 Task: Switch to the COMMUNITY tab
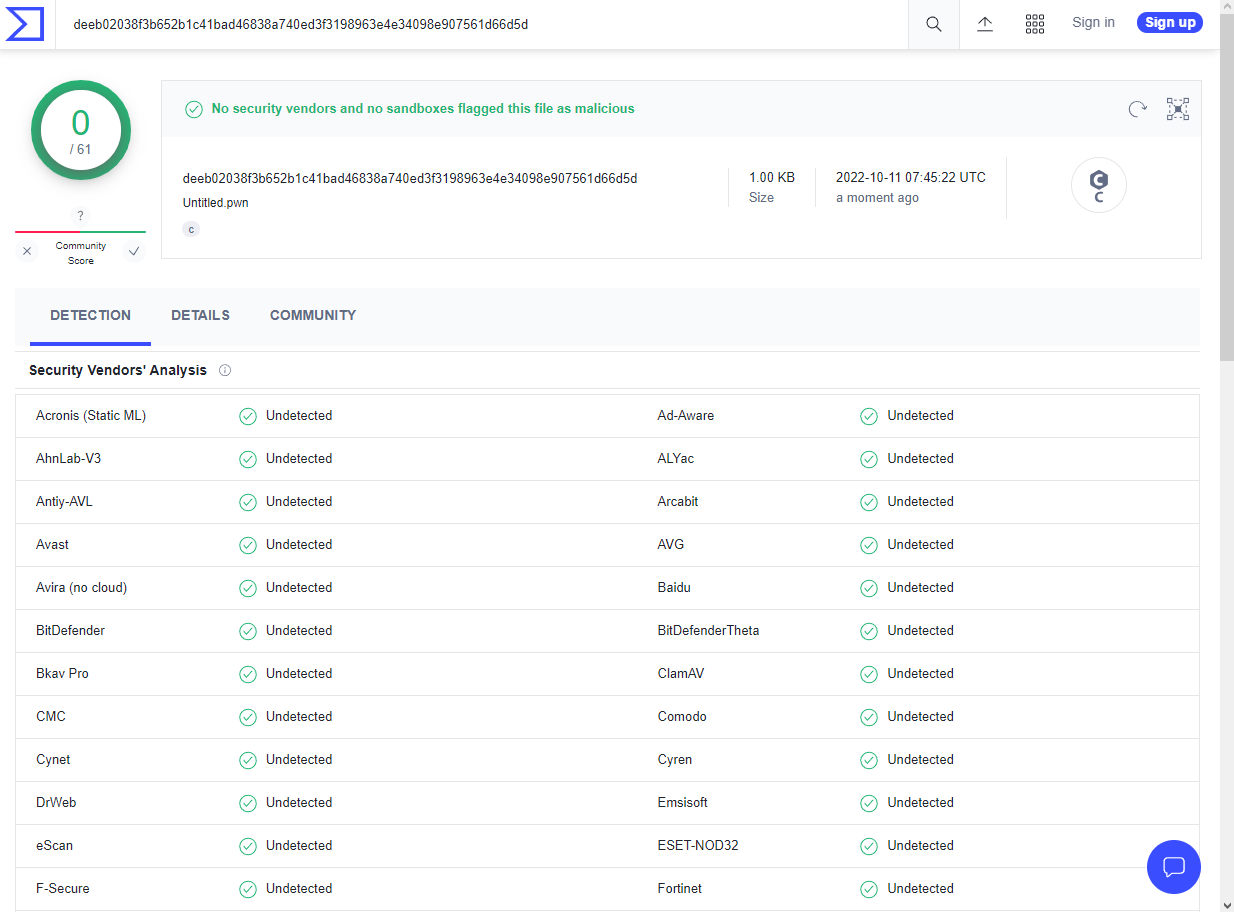(x=313, y=315)
